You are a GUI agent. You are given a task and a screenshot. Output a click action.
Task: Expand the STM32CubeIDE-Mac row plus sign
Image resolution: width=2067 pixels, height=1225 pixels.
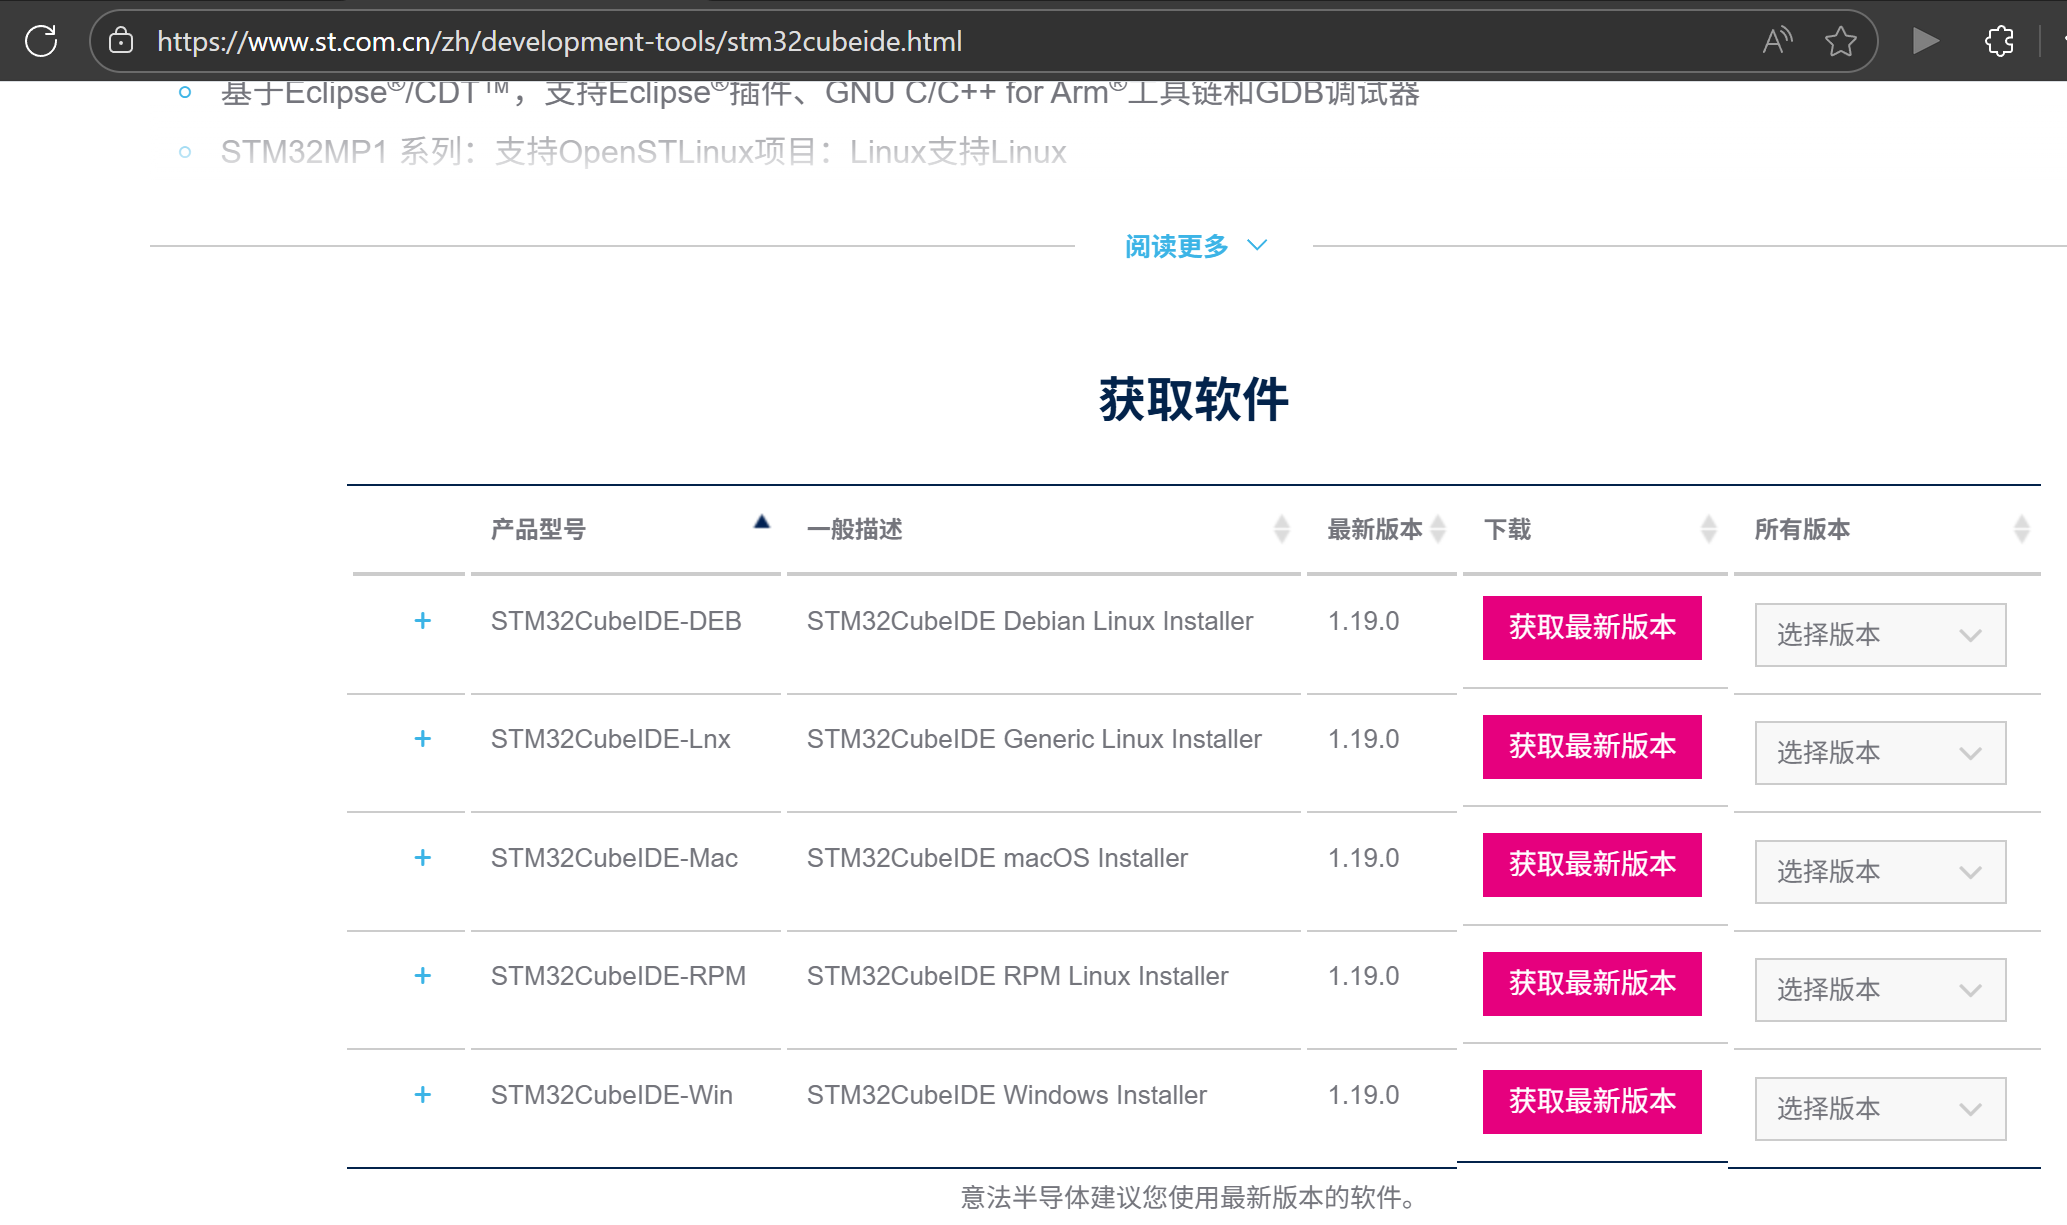coord(423,858)
